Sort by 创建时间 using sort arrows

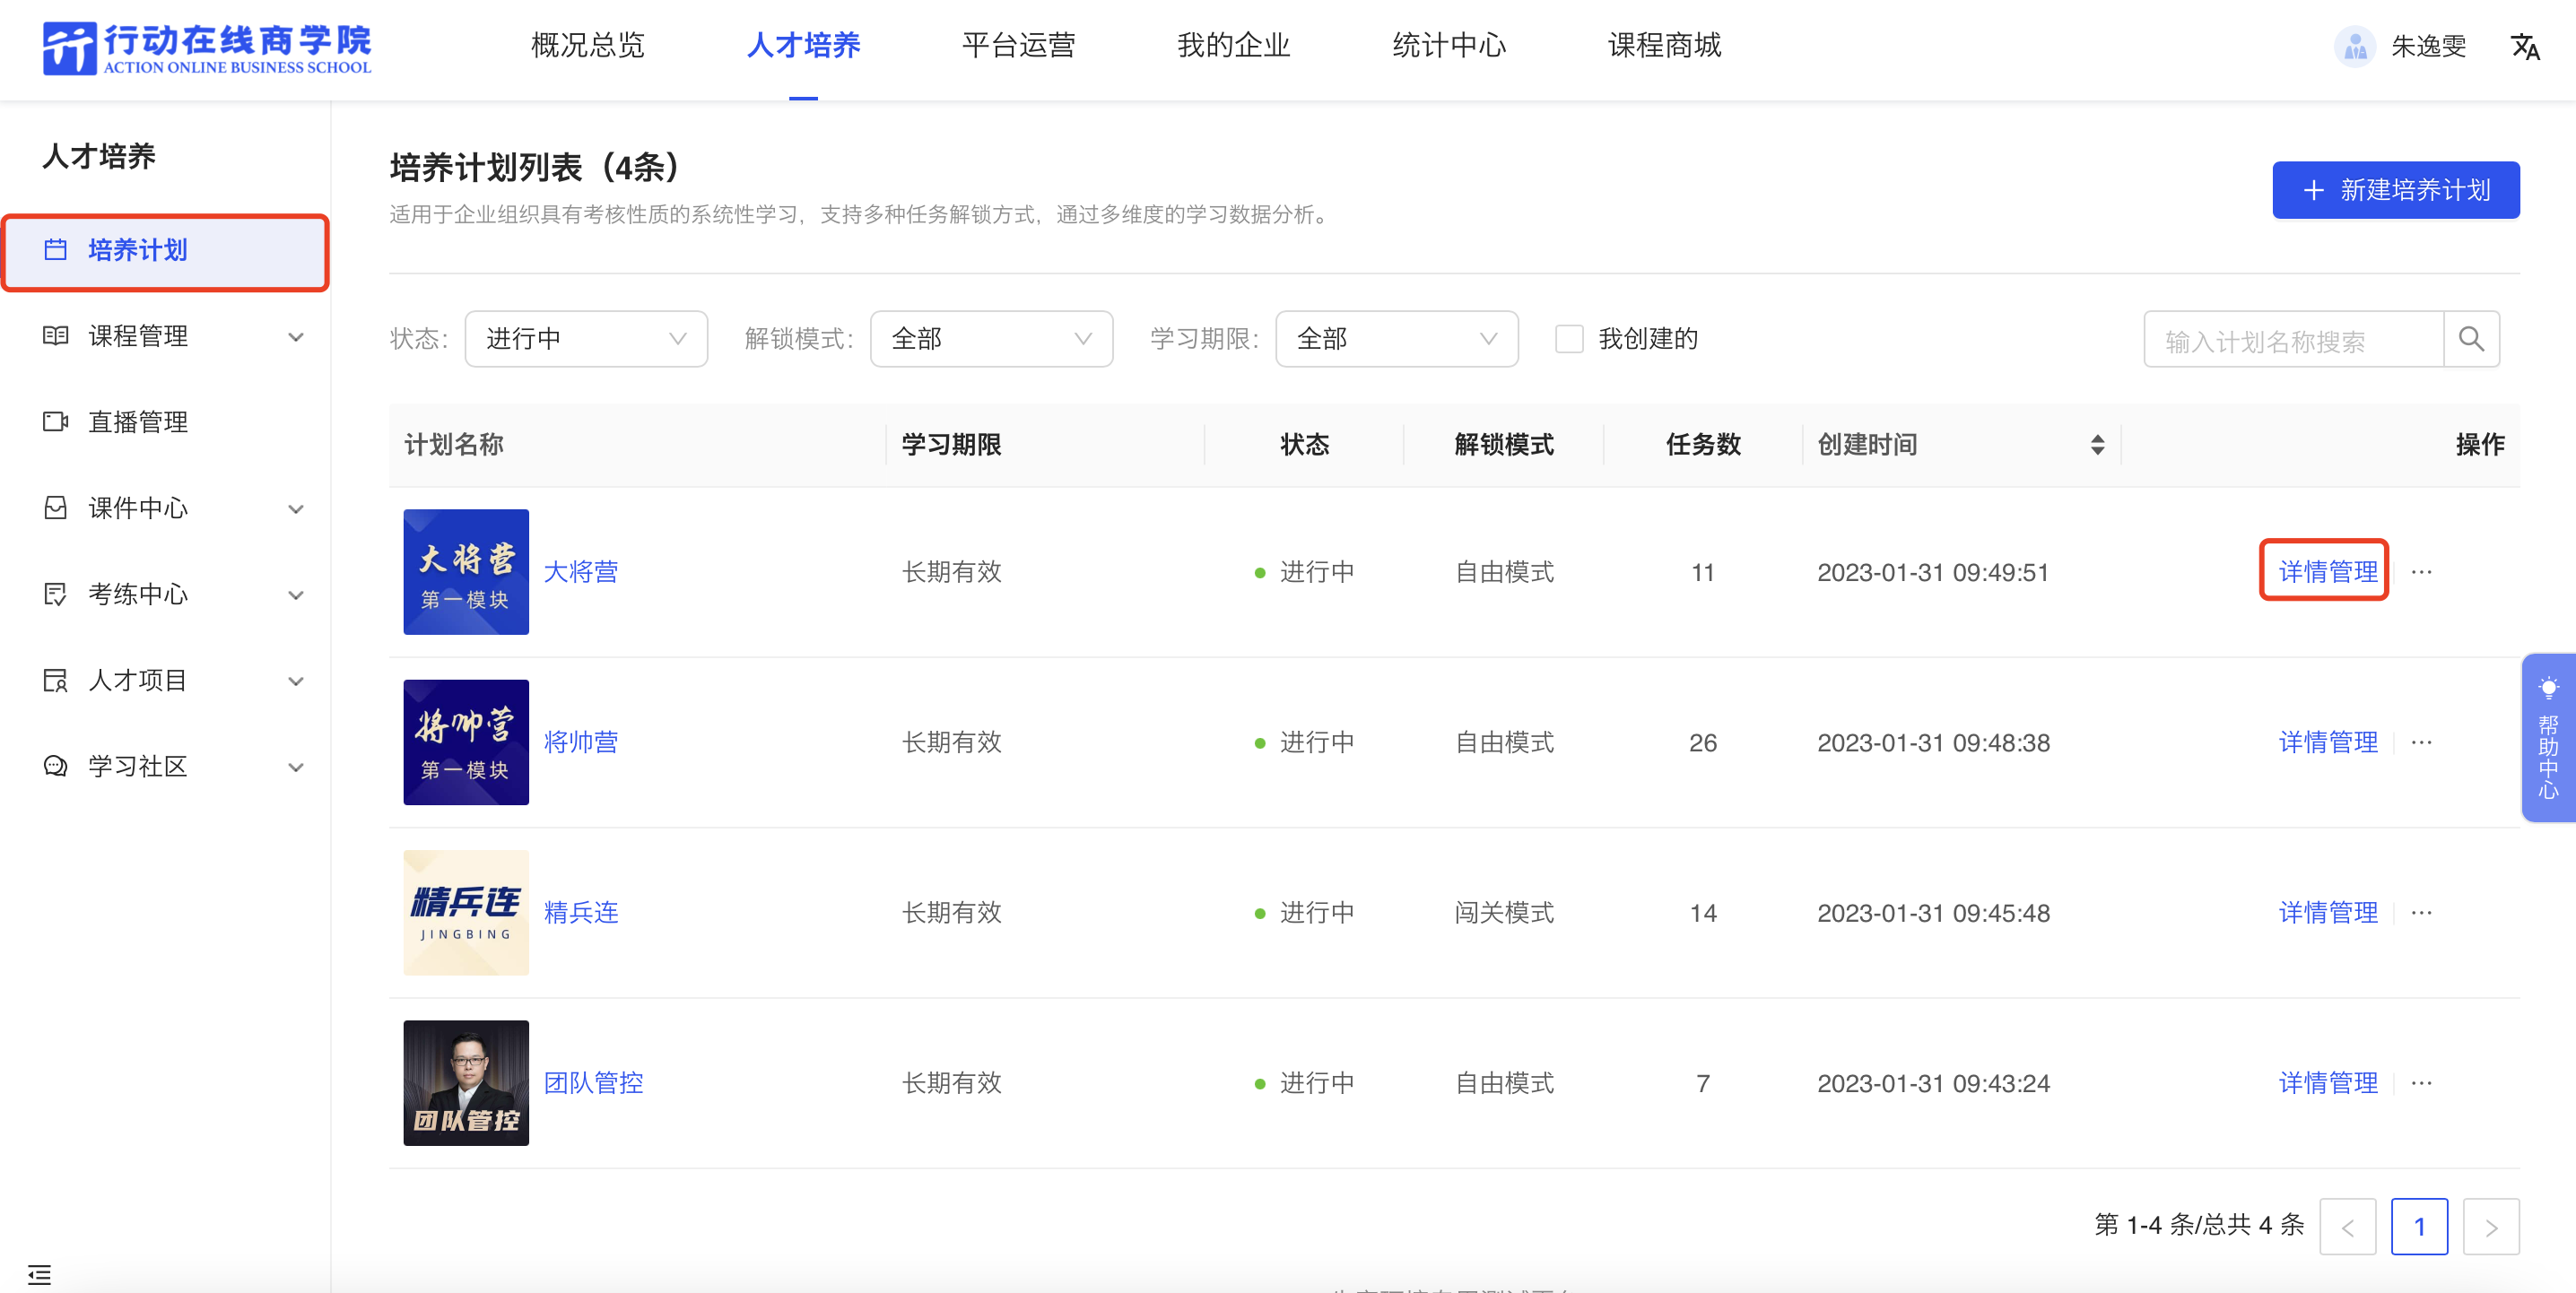2097,445
